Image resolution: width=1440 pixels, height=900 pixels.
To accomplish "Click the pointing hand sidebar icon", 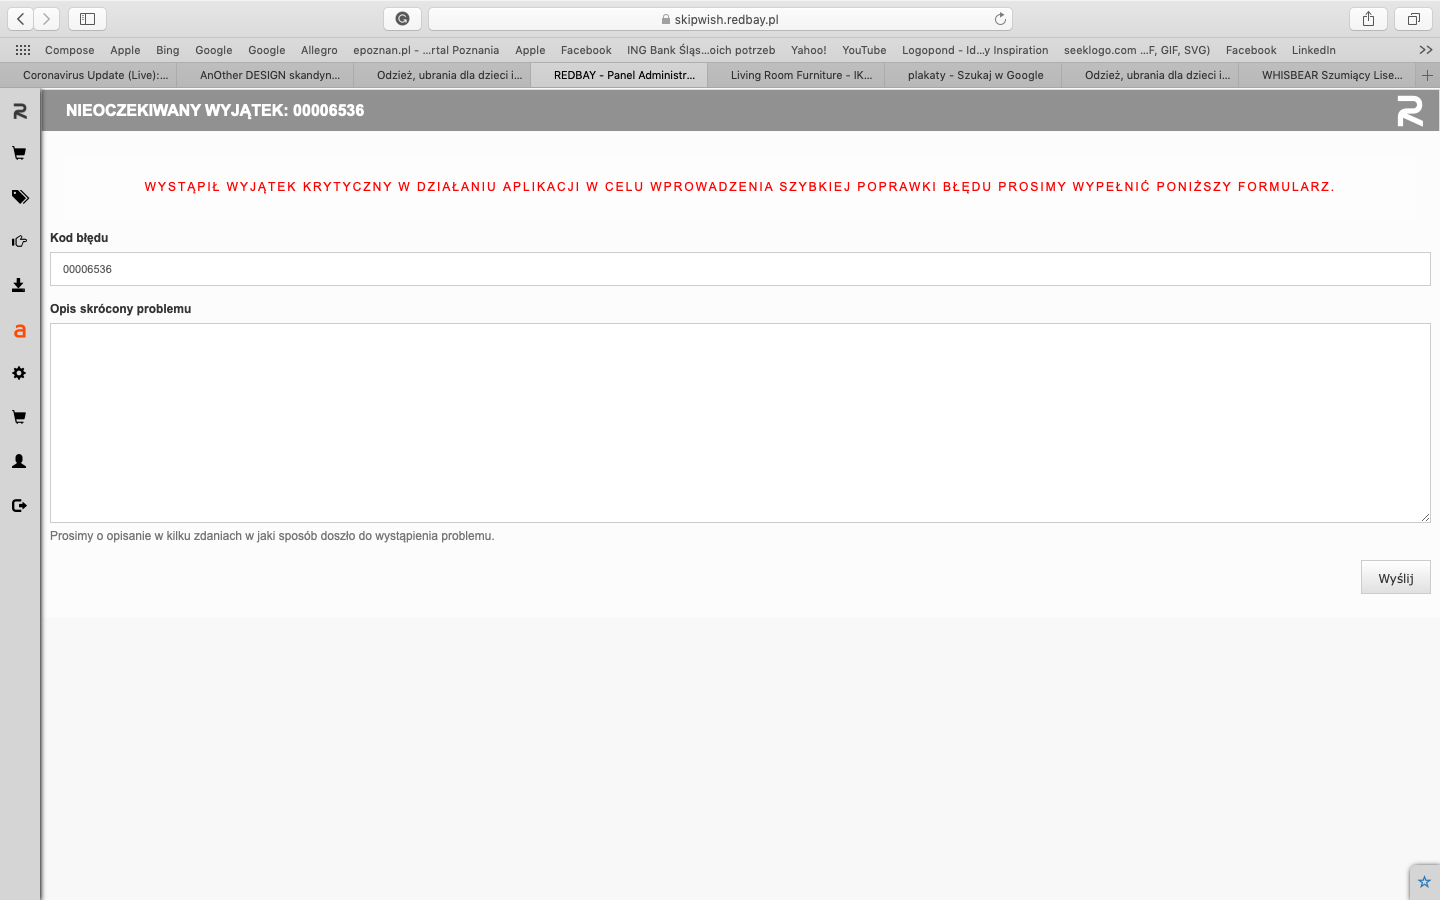I will pos(19,241).
